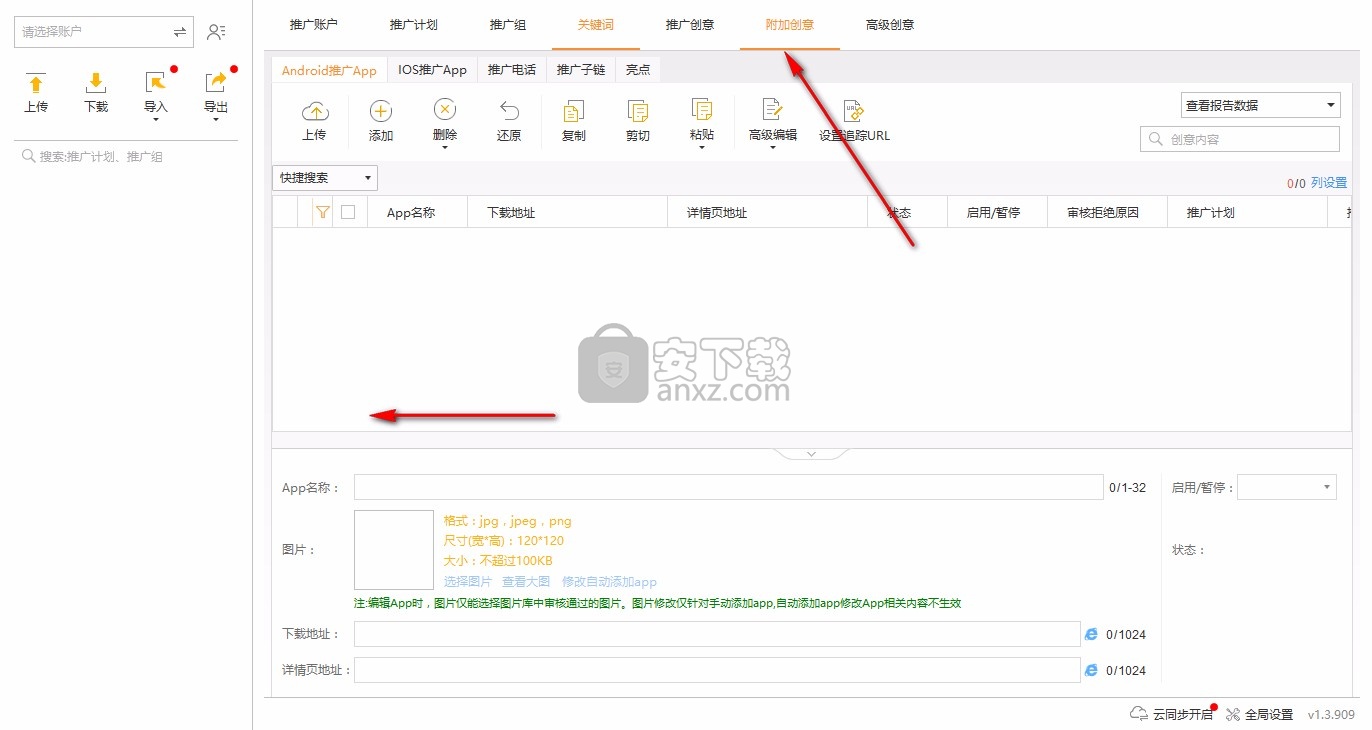The height and width of the screenshot is (730, 1372).
Task: Sort by 审核拒绝原因 column header
Action: (x=1107, y=212)
